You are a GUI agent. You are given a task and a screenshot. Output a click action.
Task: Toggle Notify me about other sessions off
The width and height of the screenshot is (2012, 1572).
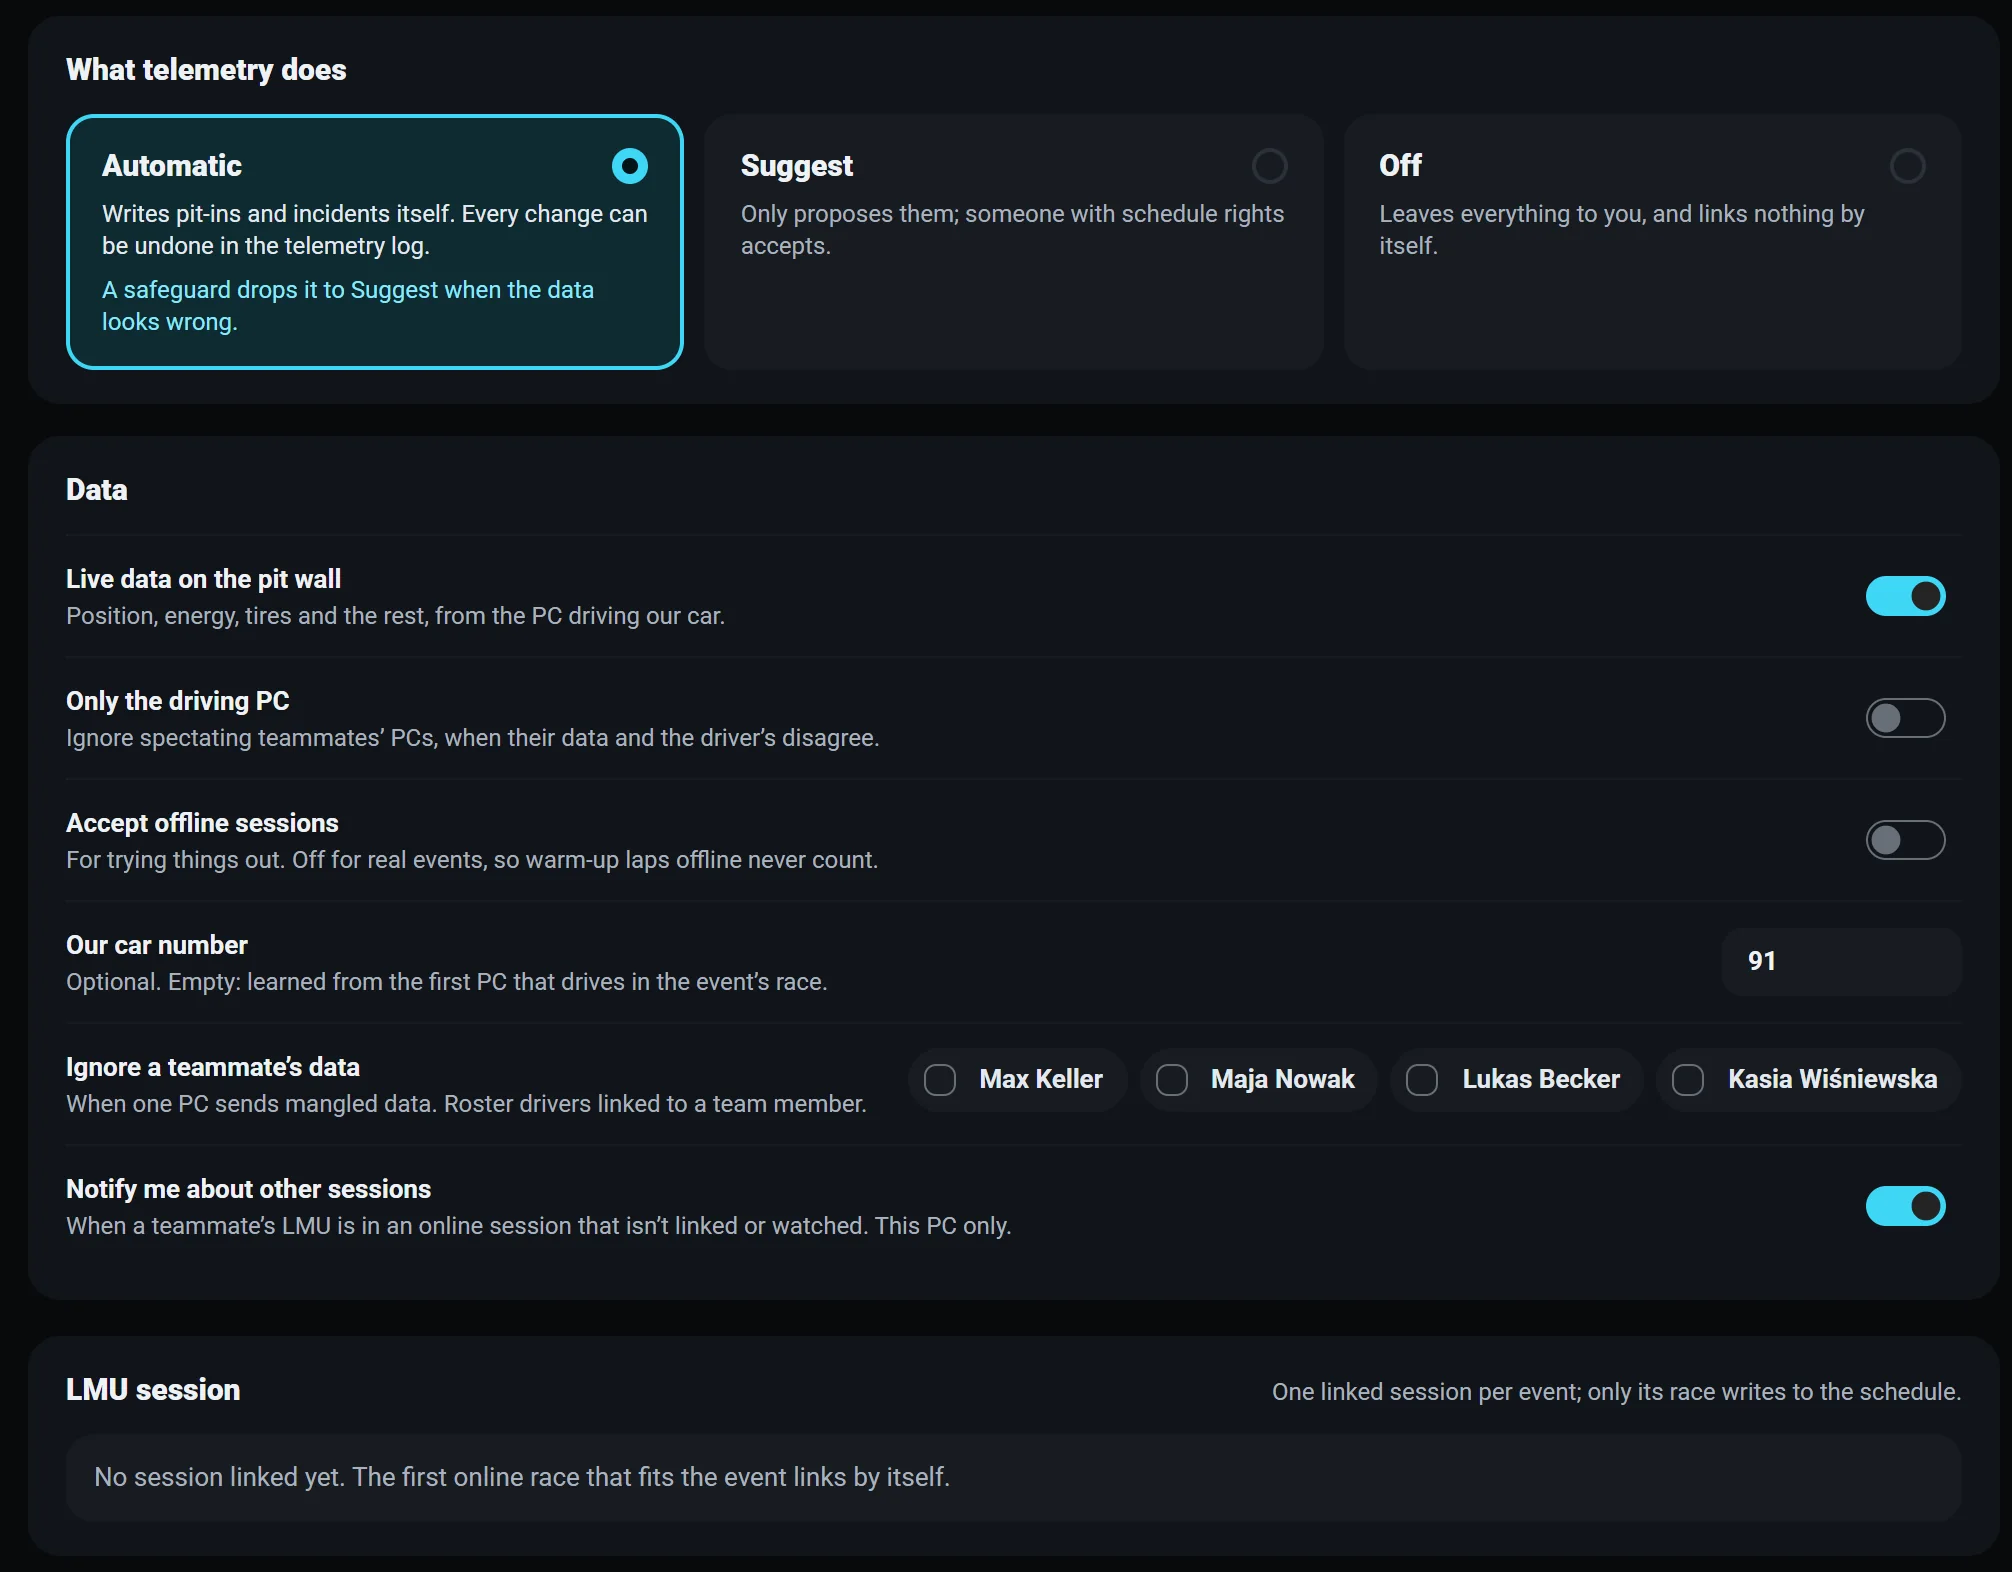tap(1905, 1206)
